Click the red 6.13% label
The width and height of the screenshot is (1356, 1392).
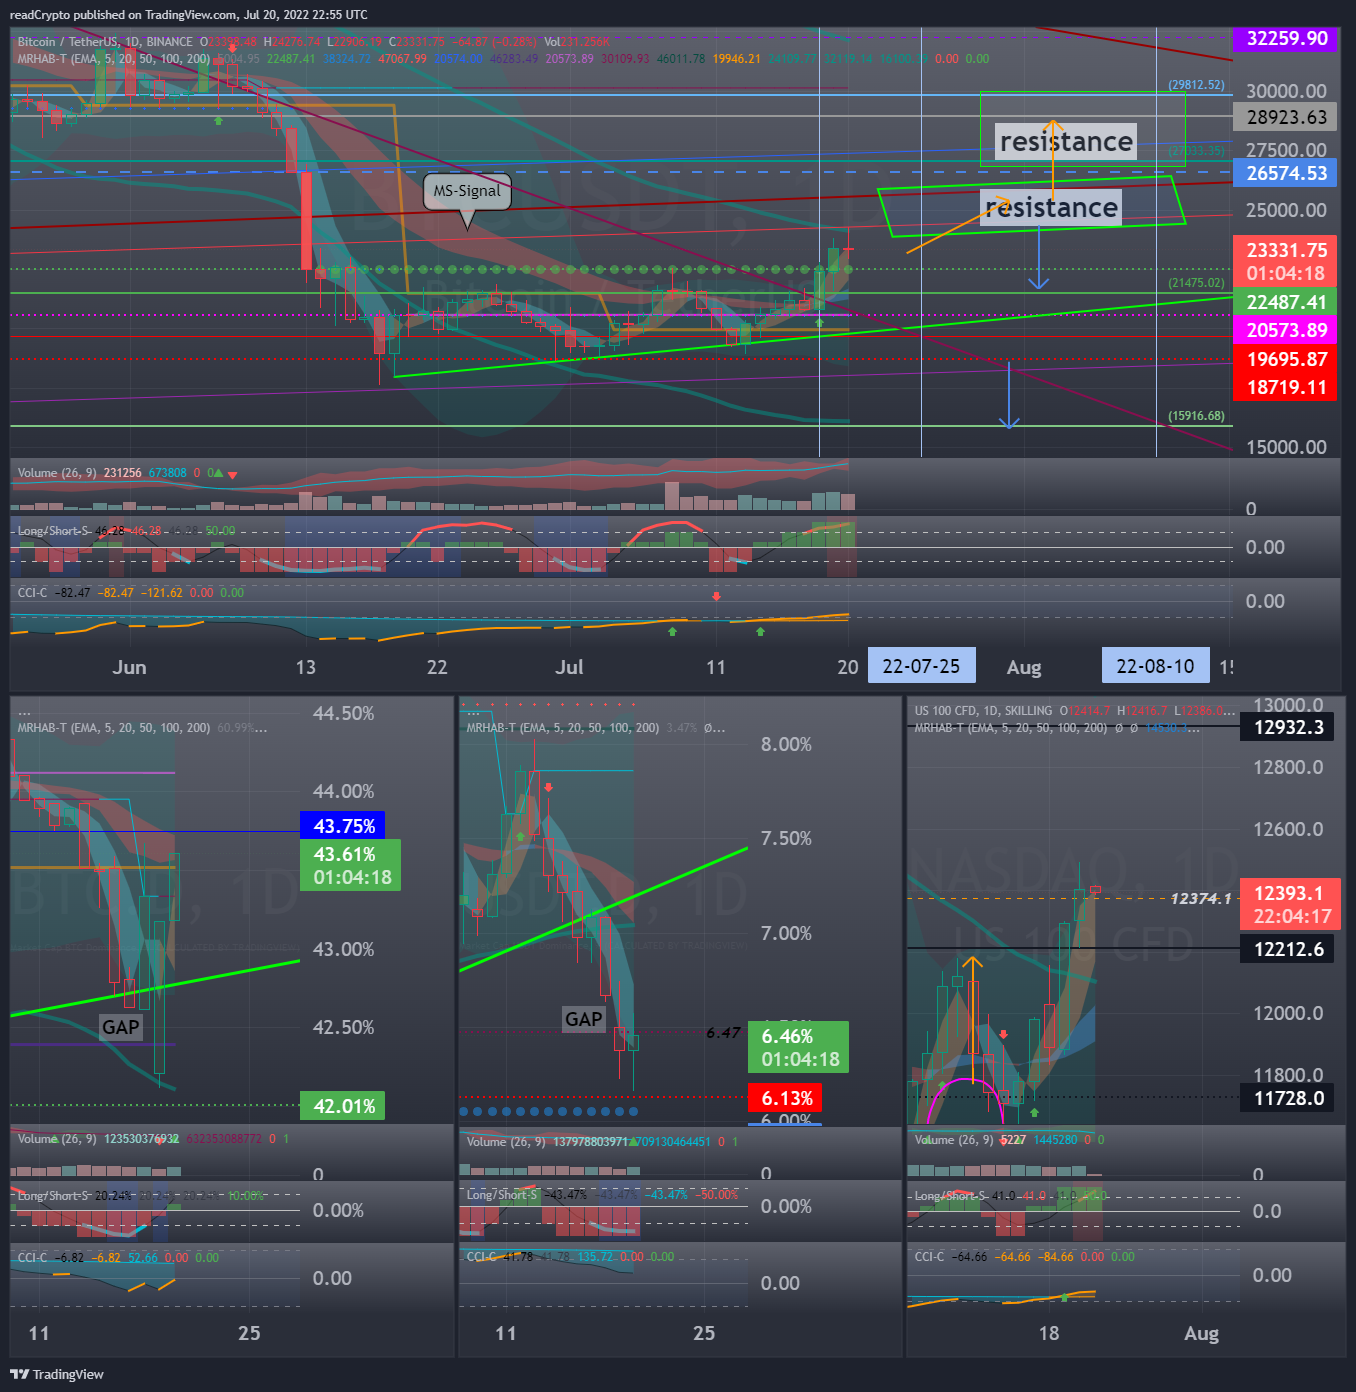[785, 1098]
